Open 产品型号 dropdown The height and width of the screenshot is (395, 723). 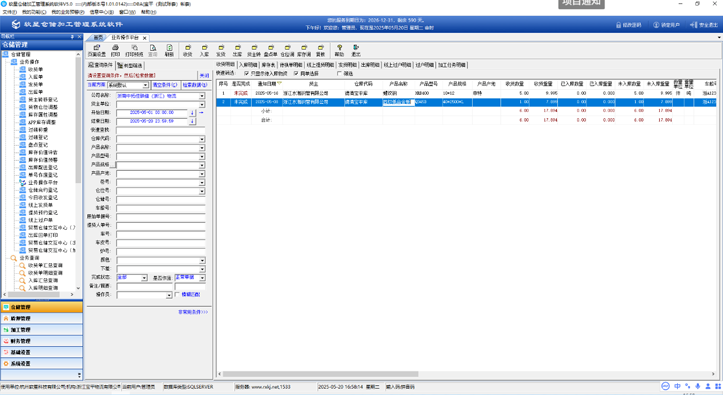pyautogui.click(x=202, y=157)
